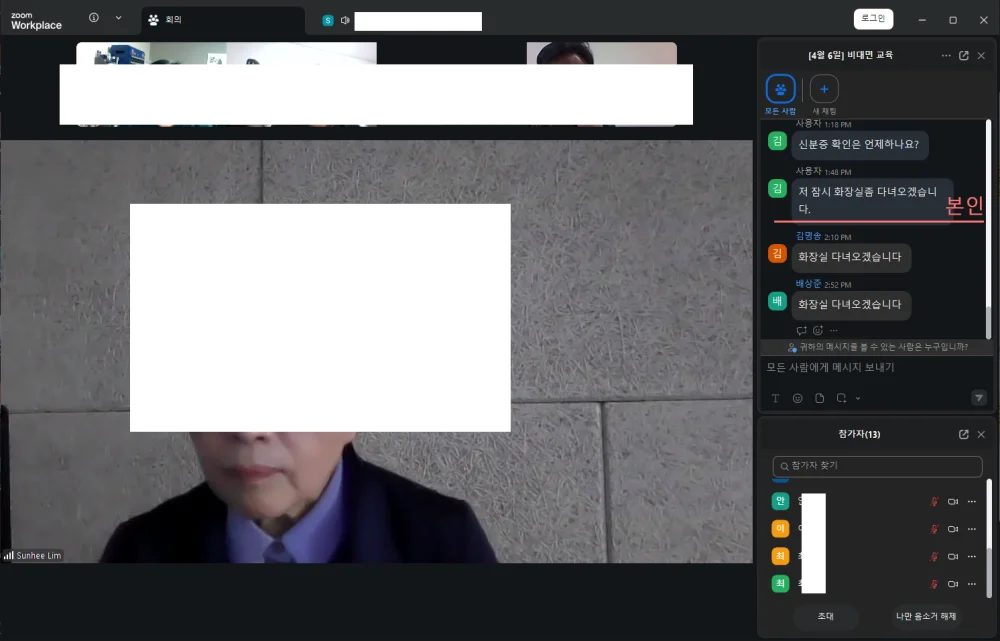Focus the 참가자 찾기 search field
The image size is (1000, 641).
tap(877, 466)
